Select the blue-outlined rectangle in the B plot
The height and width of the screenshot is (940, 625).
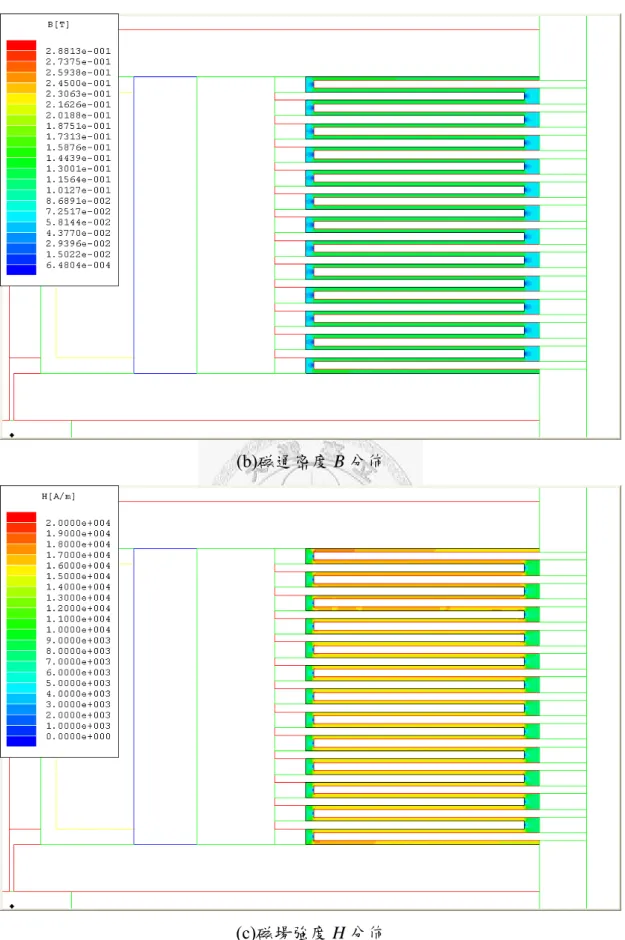(165, 225)
